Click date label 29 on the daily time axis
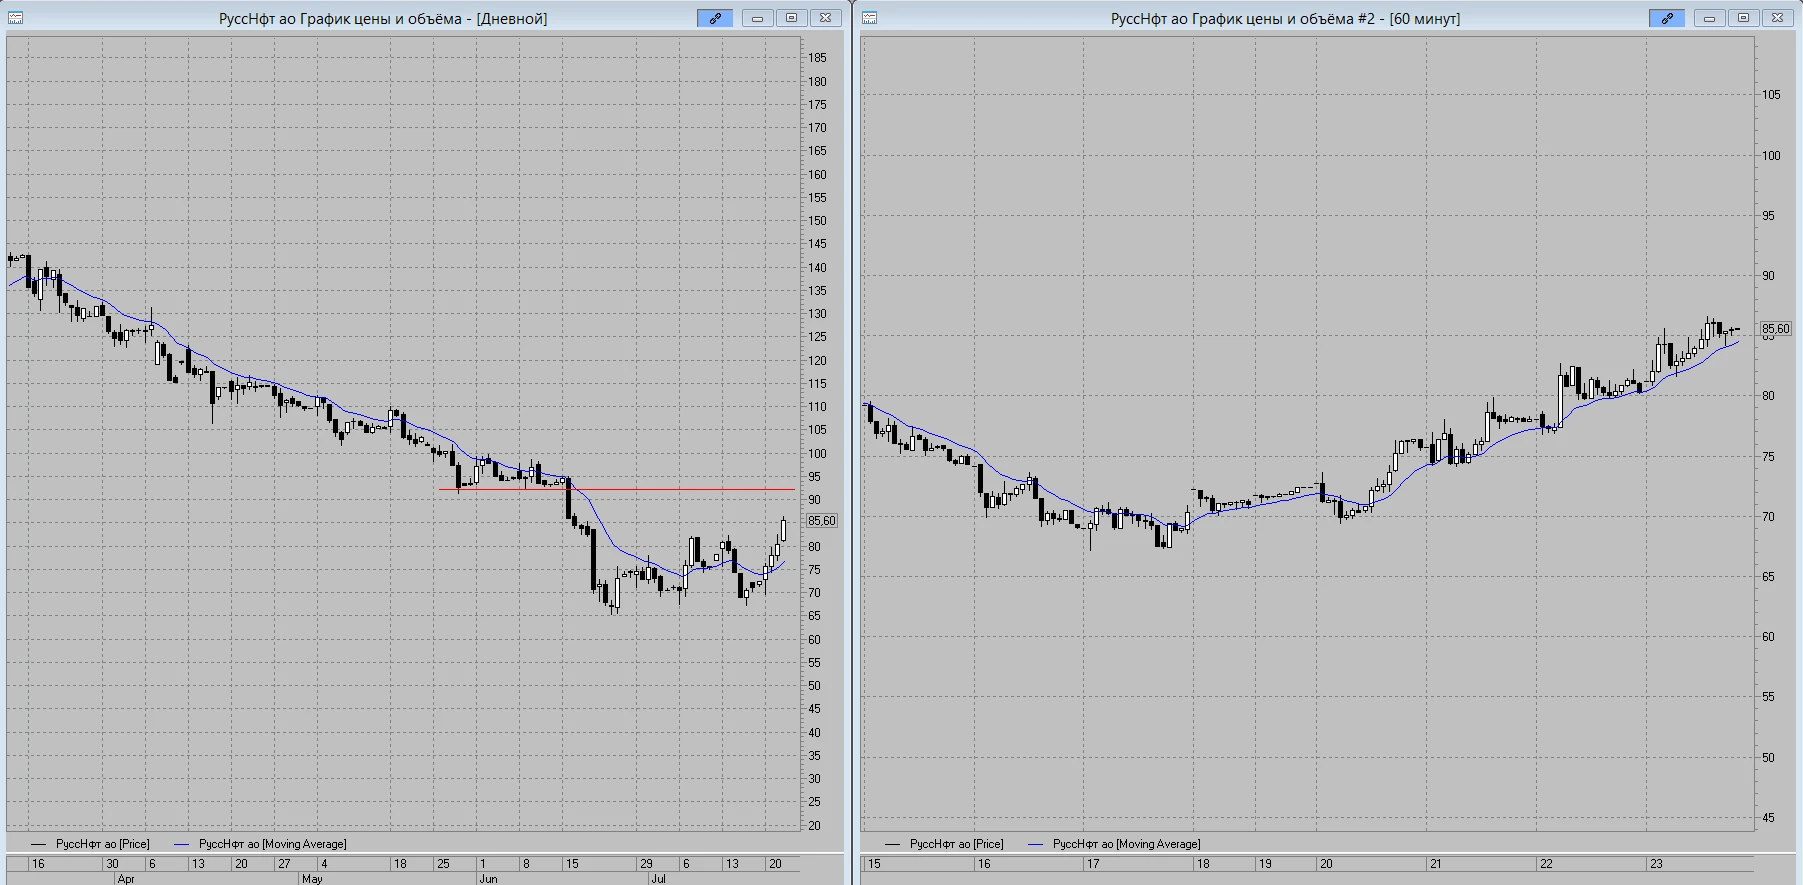 coord(646,864)
